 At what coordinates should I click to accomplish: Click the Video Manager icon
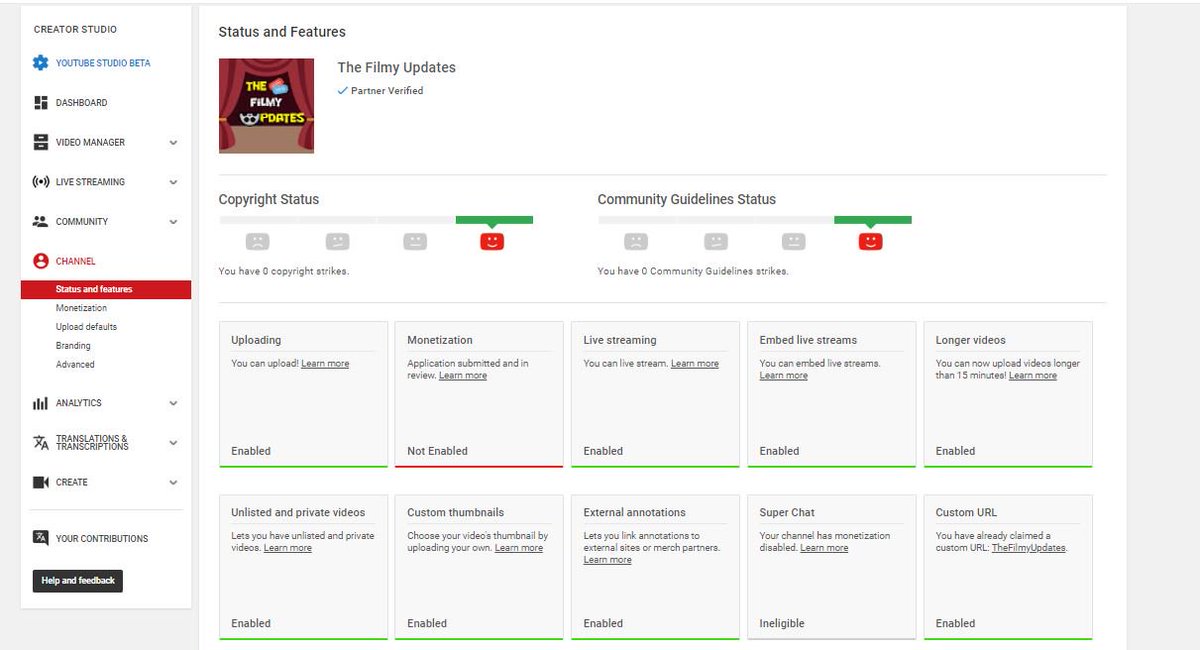(x=40, y=142)
